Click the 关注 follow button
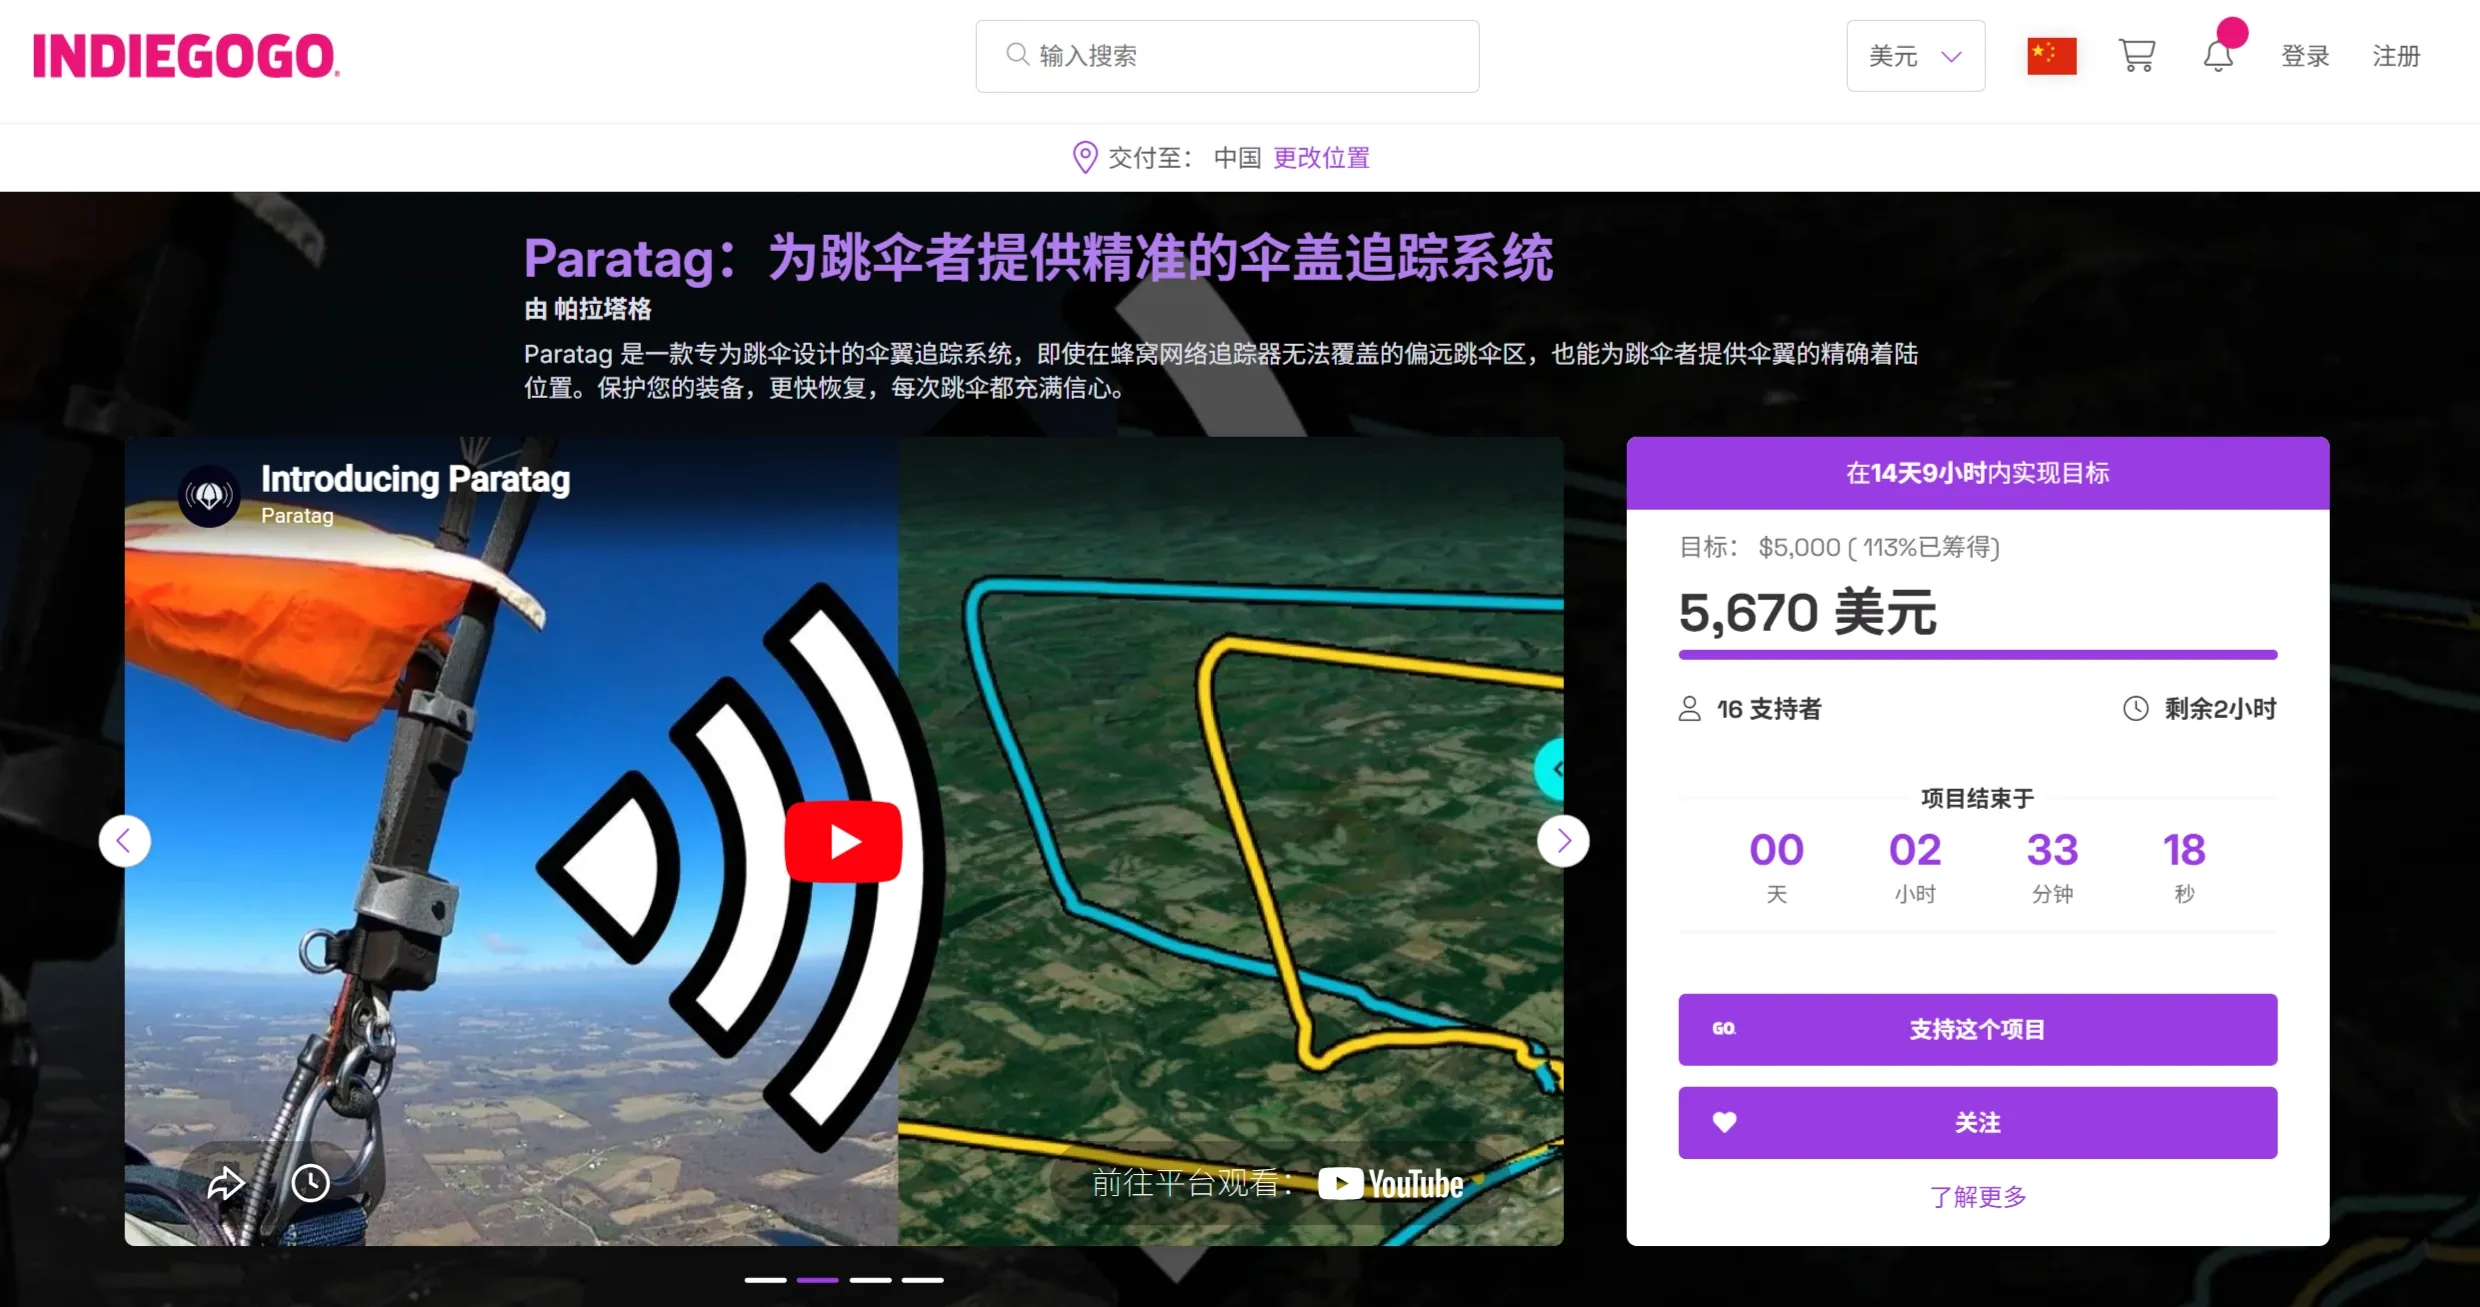Screen dimensions: 2480x1307 pyautogui.click(x=1977, y=1123)
